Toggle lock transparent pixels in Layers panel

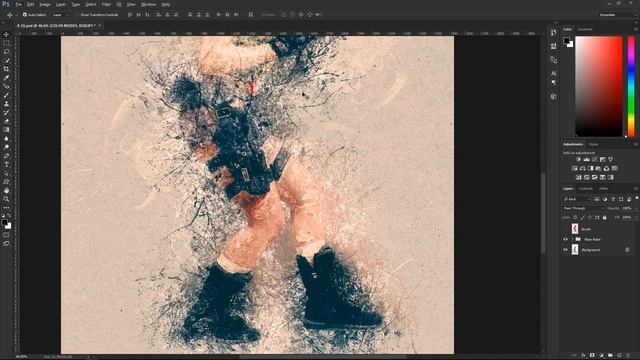click(575, 218)
